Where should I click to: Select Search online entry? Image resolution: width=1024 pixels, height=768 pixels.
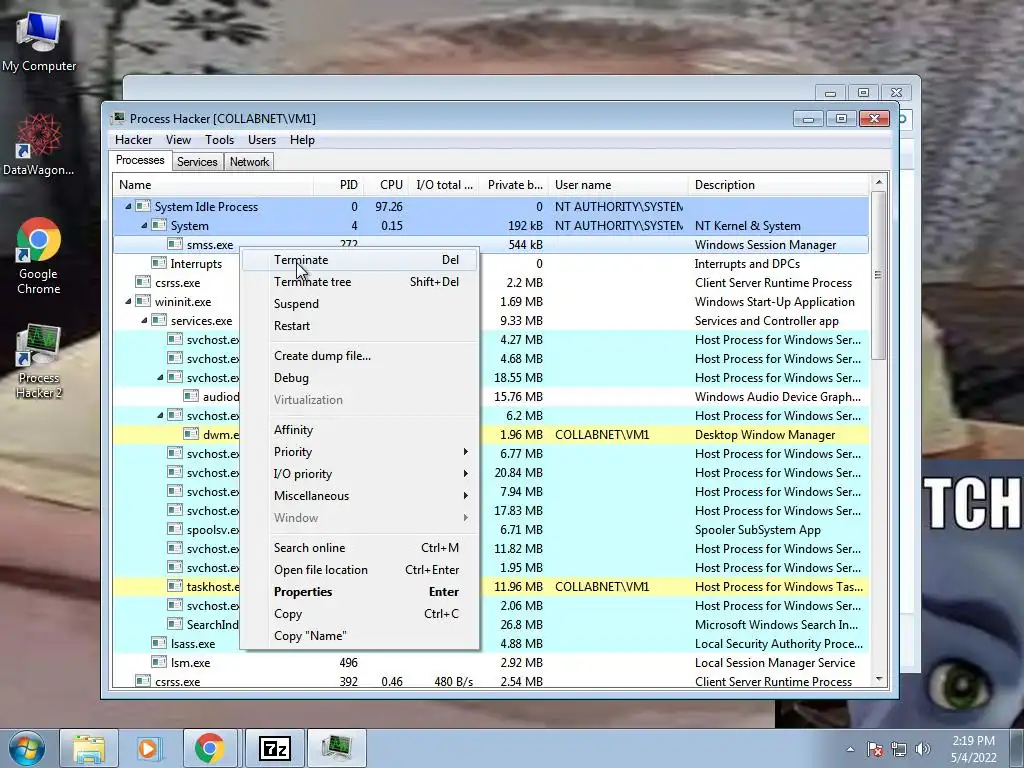[360, 548]
